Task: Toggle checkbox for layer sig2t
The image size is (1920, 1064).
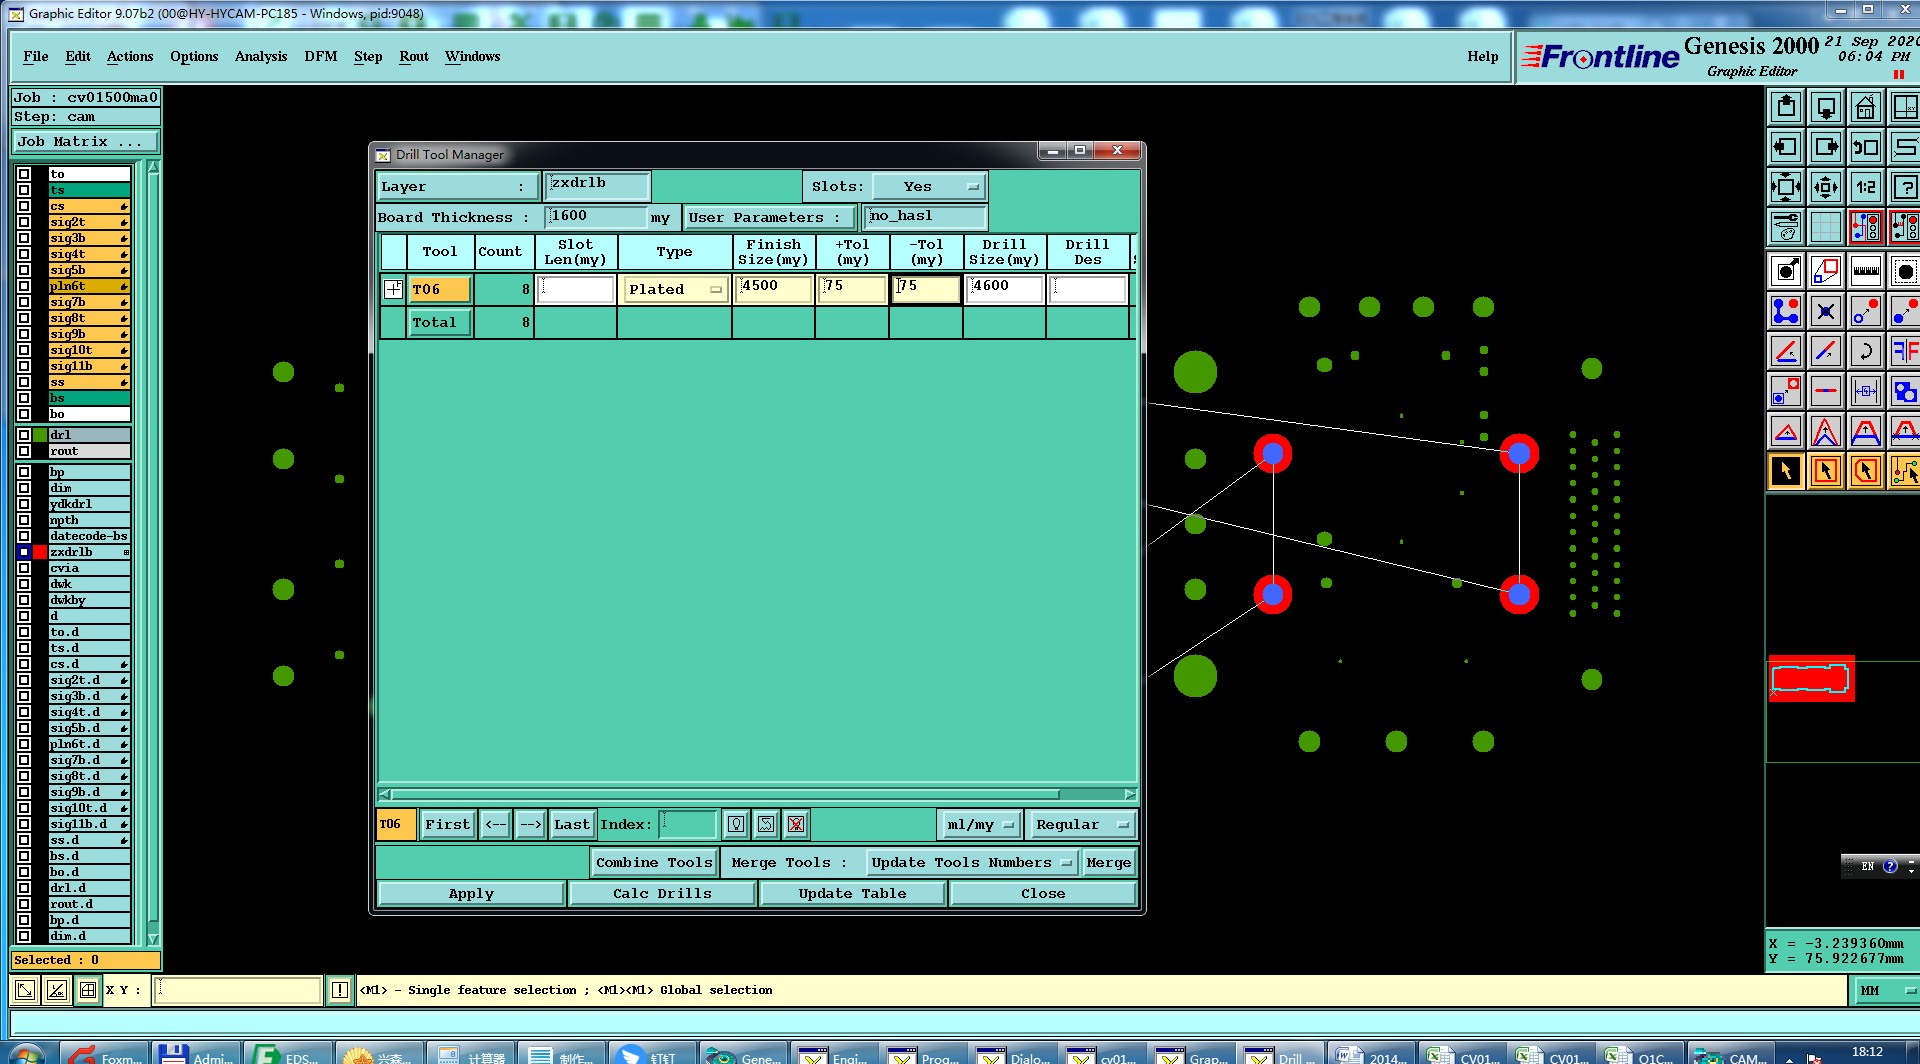Action: (x=24, y=222)
